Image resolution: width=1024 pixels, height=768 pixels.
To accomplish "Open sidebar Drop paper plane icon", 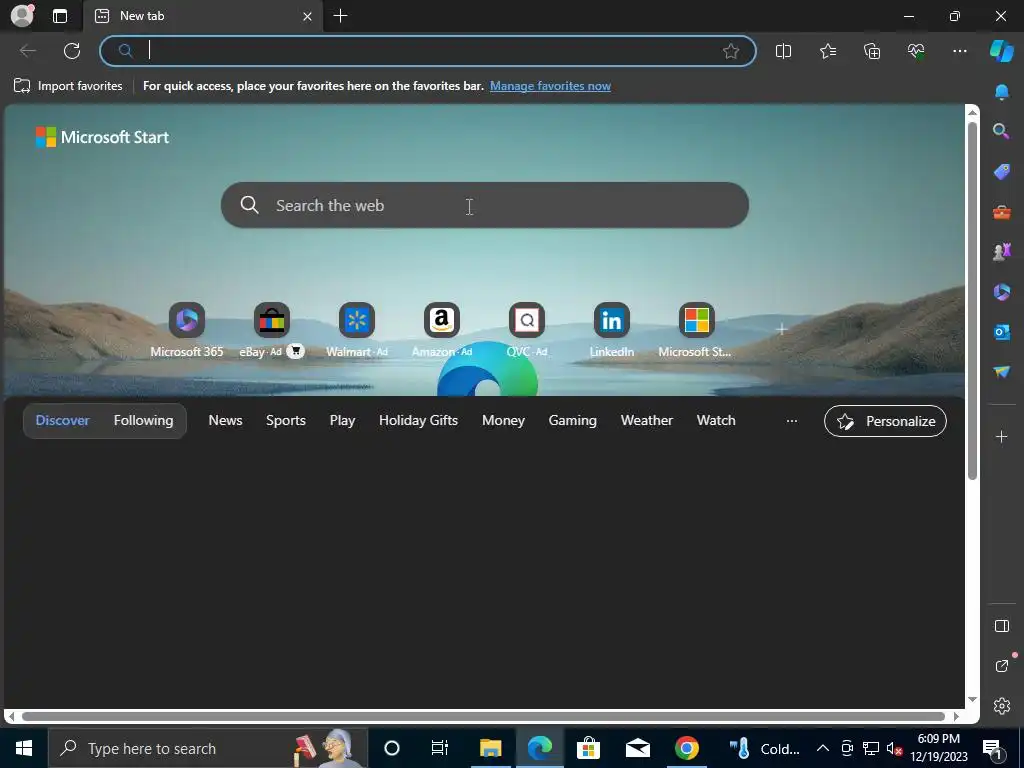I will pyautogui.click(x=1001, y=372).
